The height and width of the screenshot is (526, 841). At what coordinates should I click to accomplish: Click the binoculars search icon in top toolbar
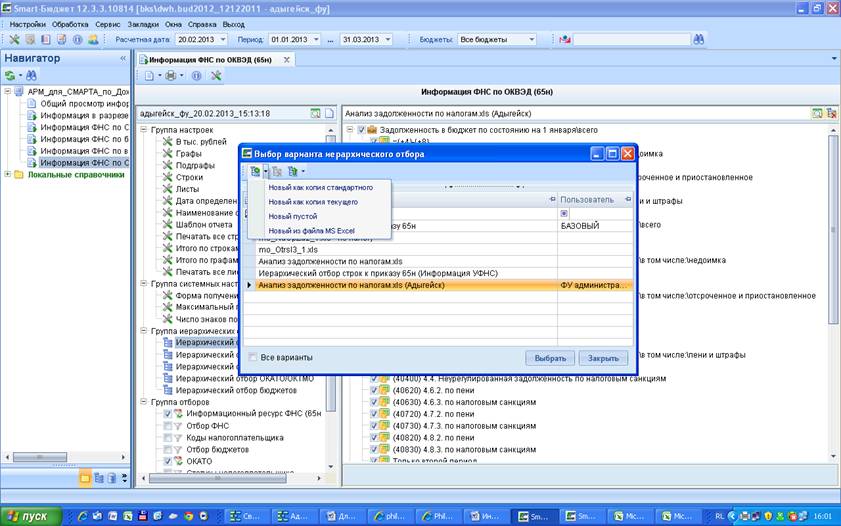pyautogui.click(x=698, y=39)
